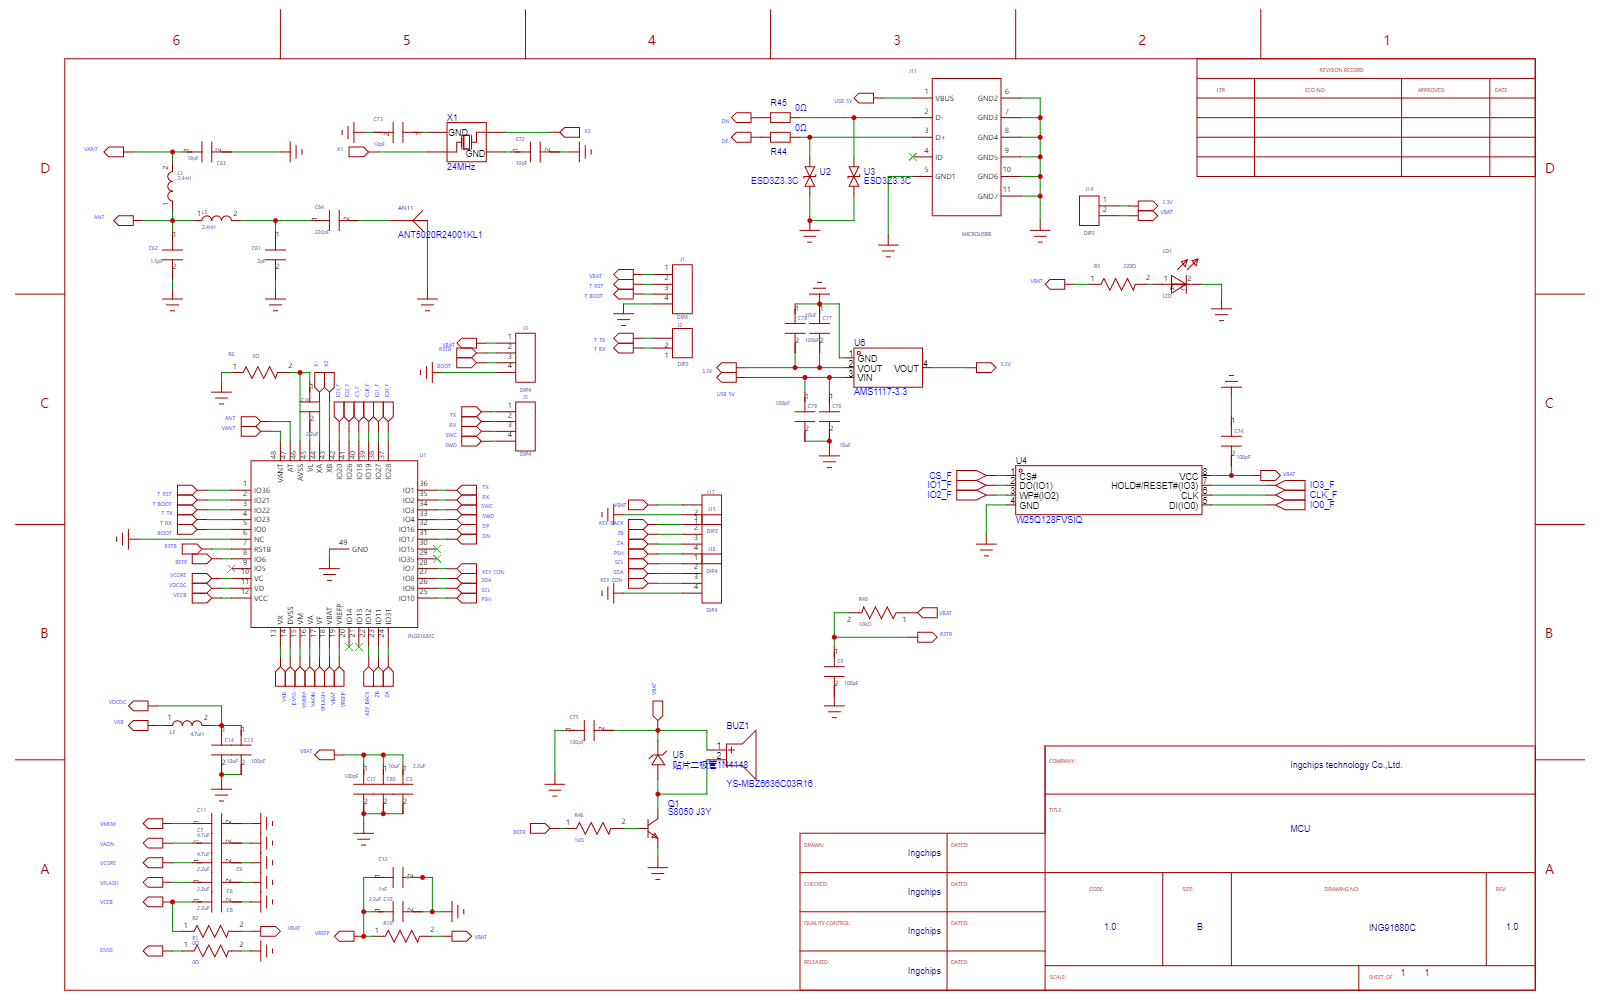This screenshot has width=1600, height=1000.
Task: Select inductor L2 4.7uH symbol
Action: [187, 722]
